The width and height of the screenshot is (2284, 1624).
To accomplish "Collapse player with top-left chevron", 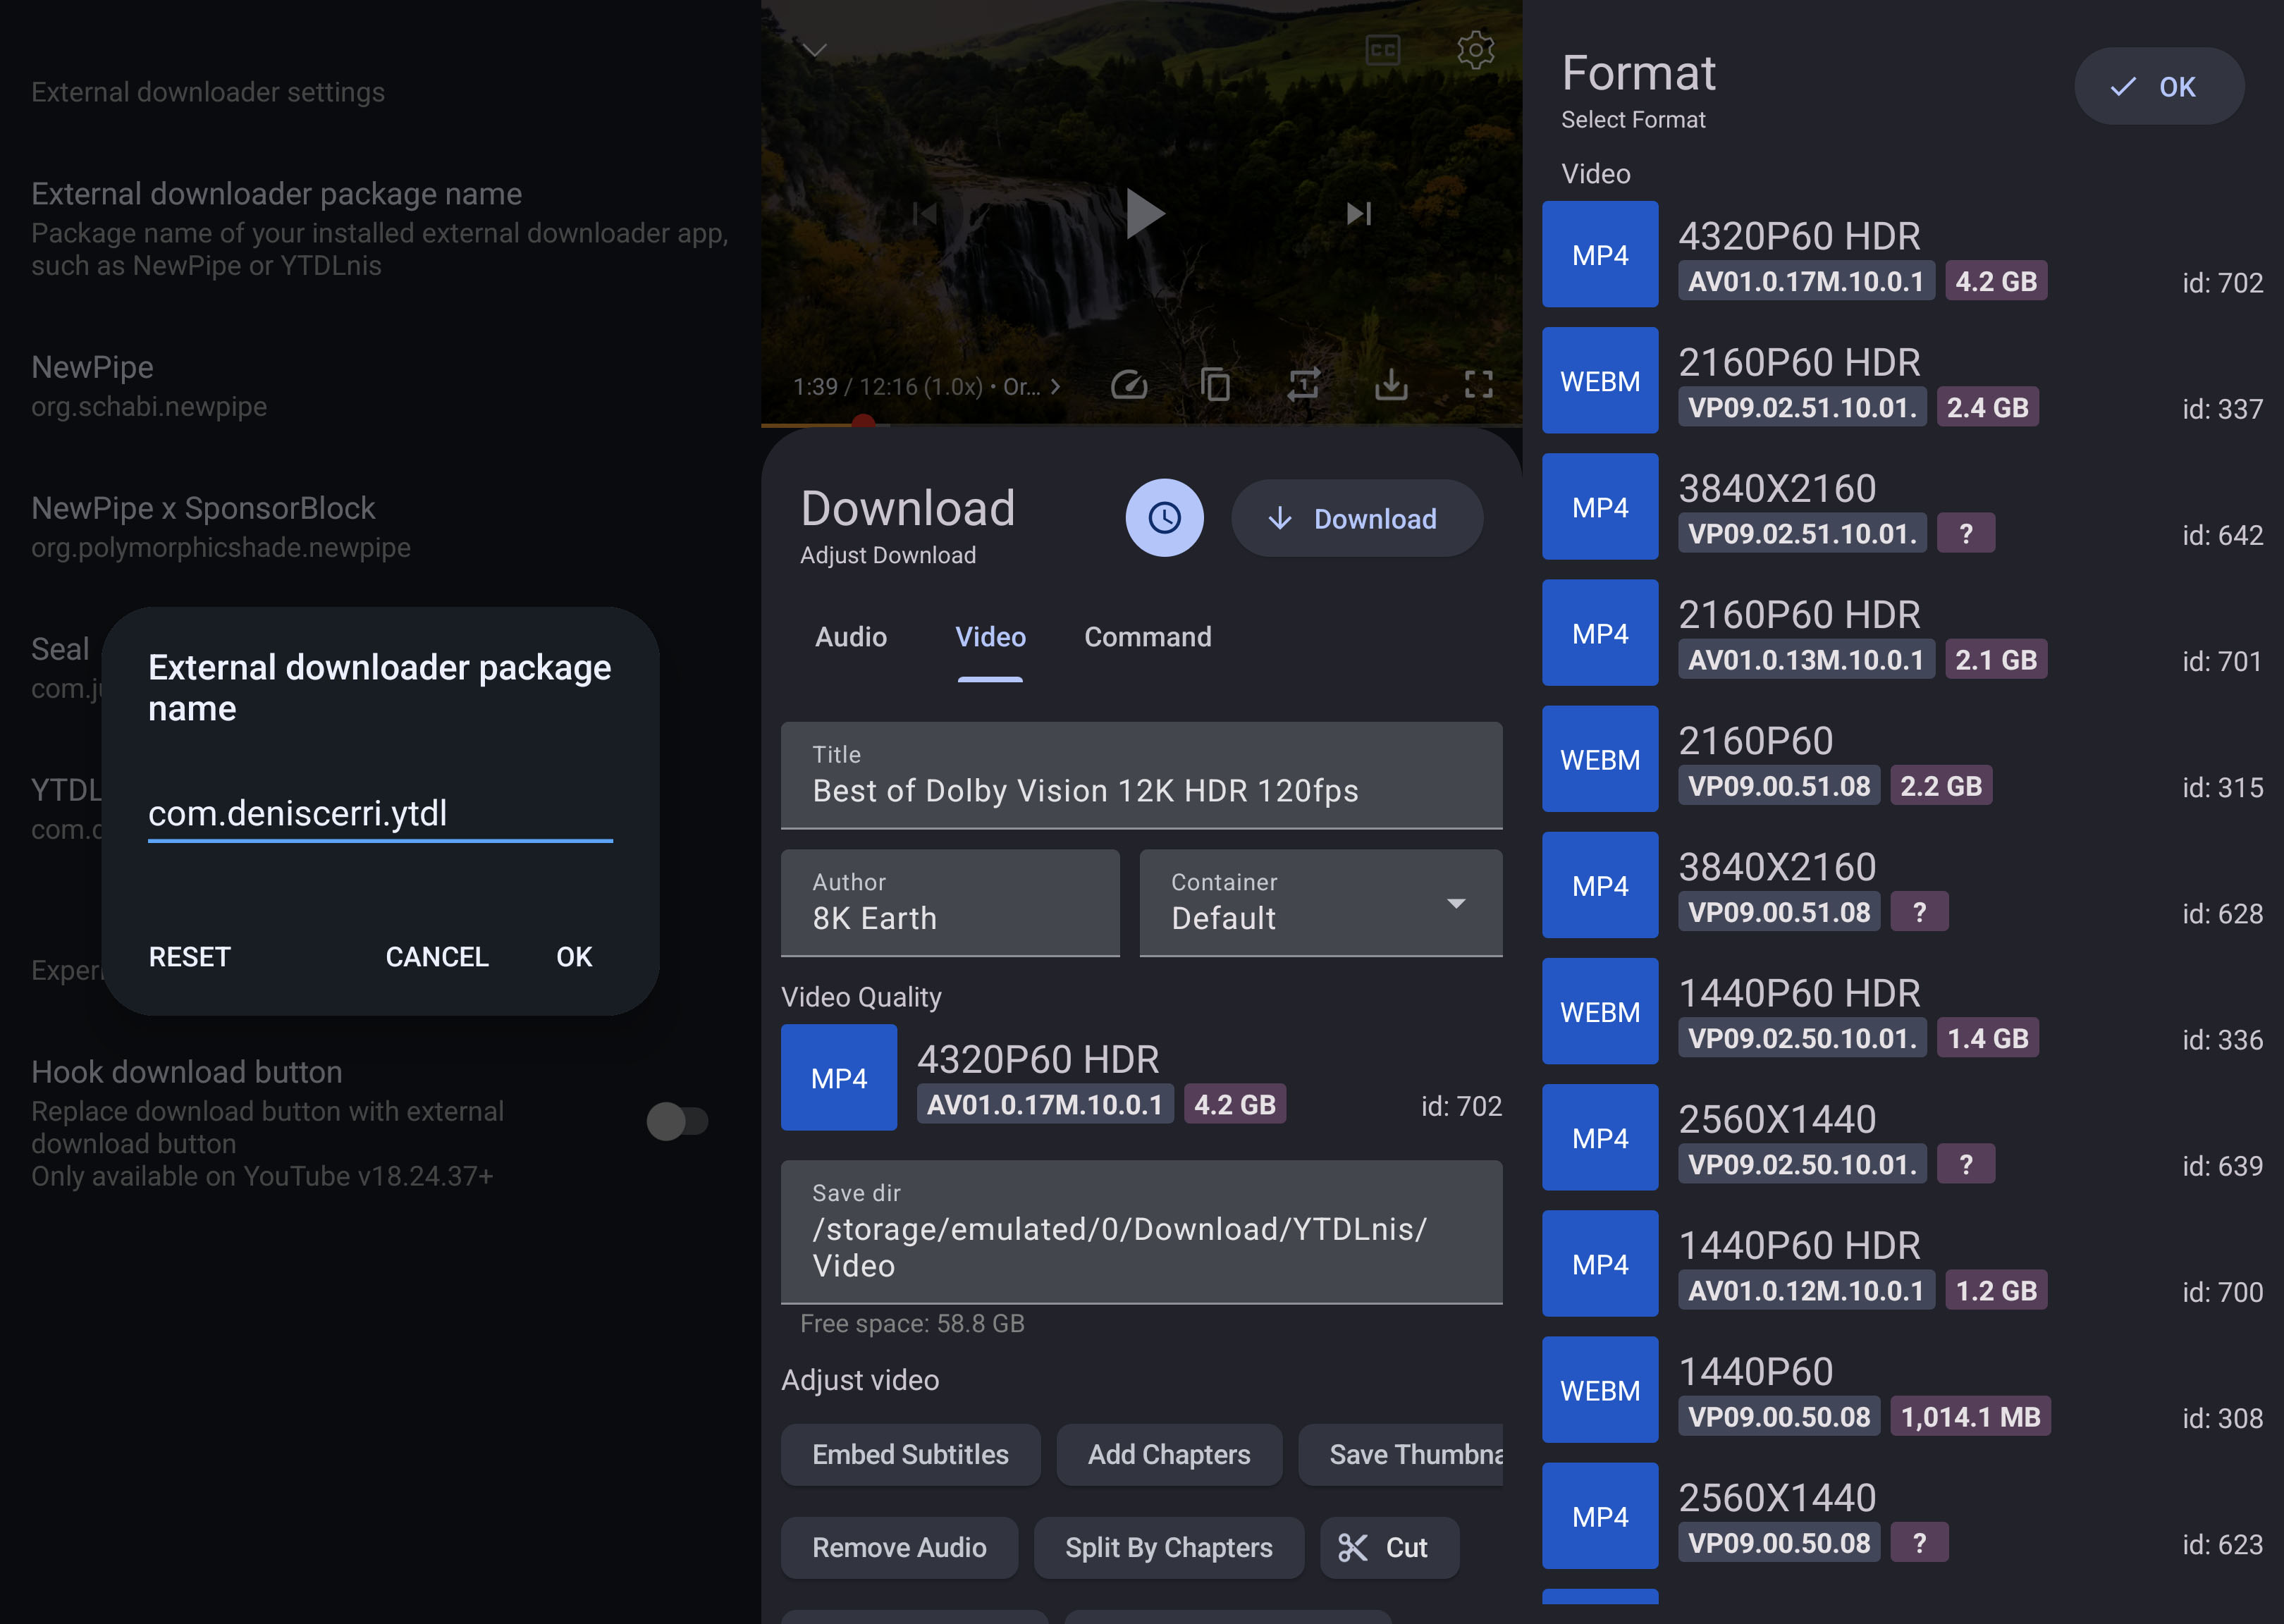I will (x=815, y=50).
